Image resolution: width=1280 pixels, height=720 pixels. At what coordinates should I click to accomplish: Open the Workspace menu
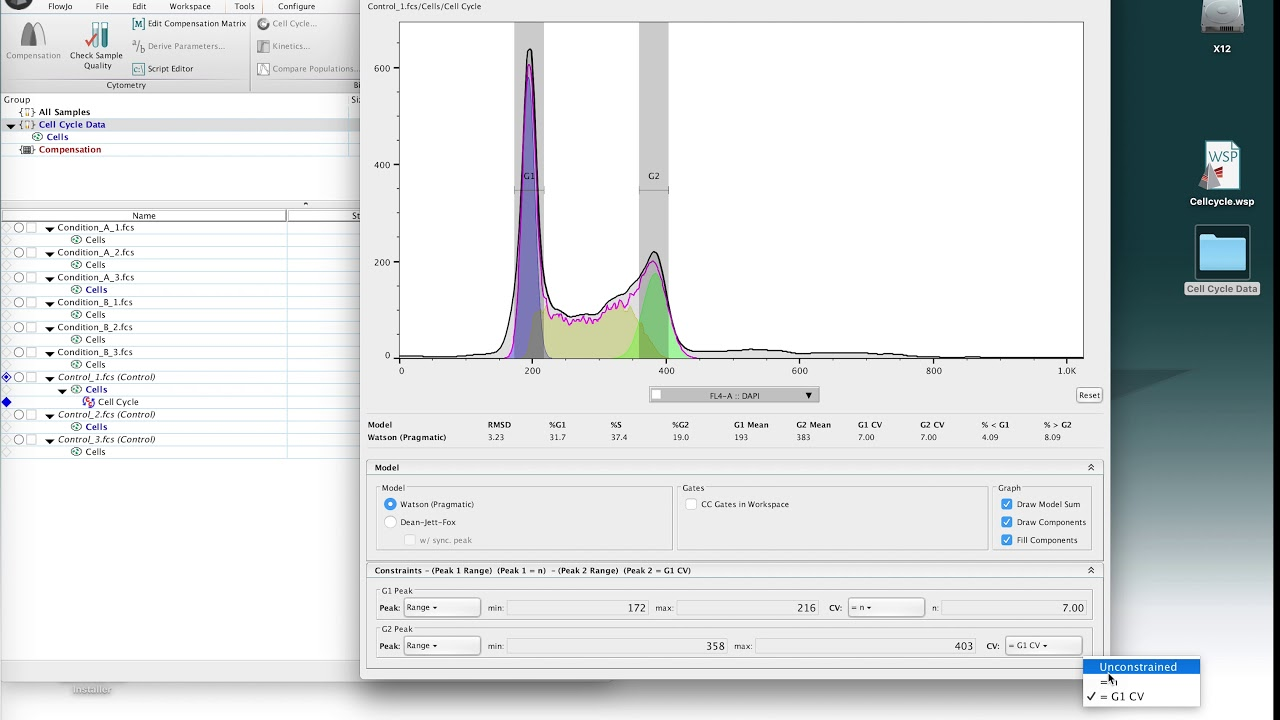[190, 6]
